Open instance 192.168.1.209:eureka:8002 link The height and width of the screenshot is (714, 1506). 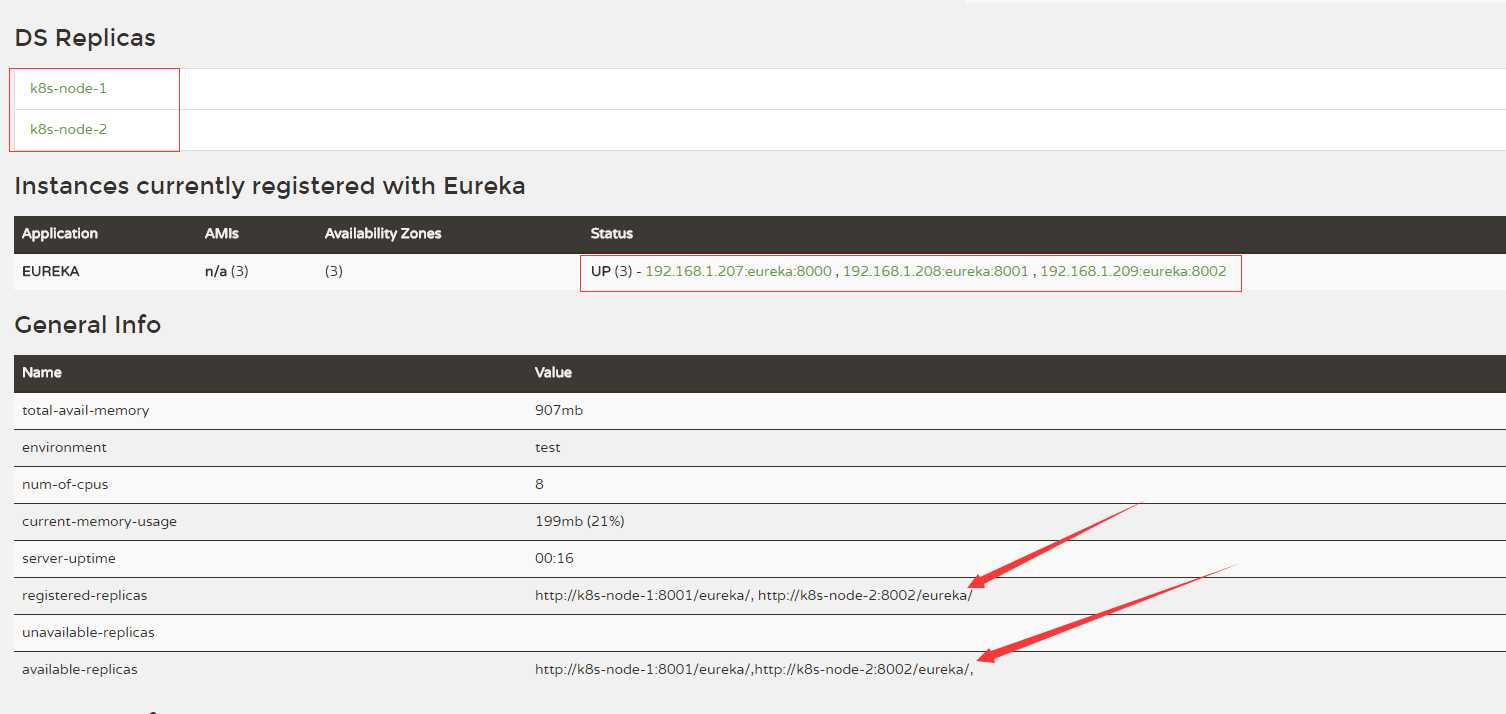(x=1133, y=271)
